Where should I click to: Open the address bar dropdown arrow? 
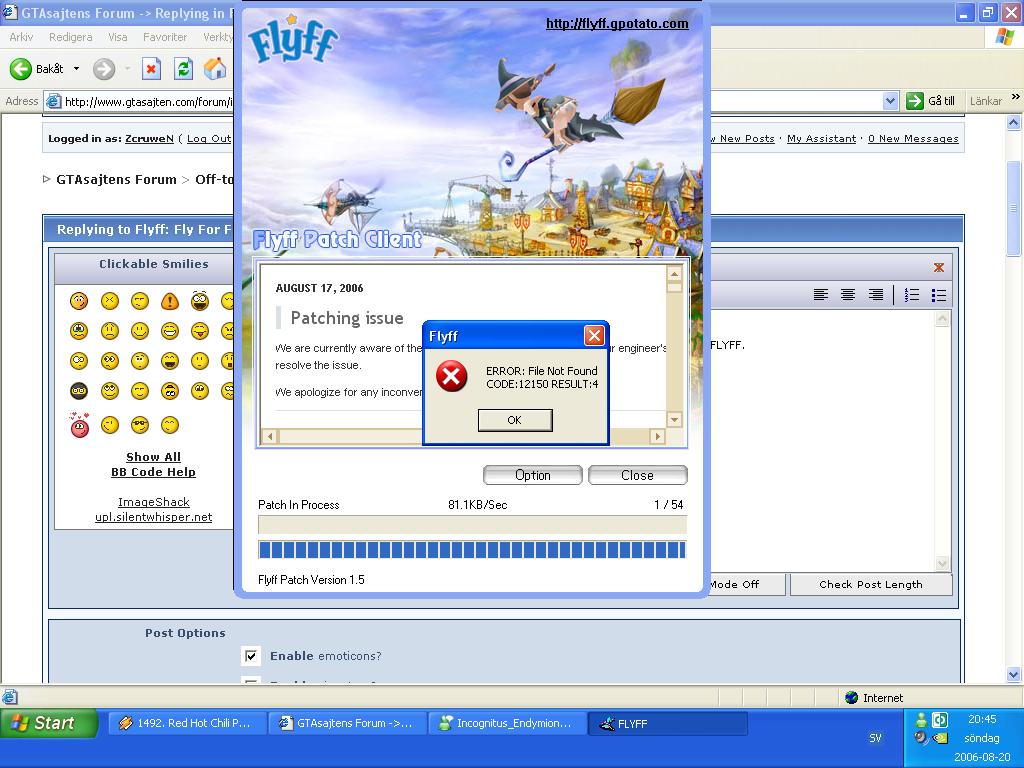click(889, 101)
